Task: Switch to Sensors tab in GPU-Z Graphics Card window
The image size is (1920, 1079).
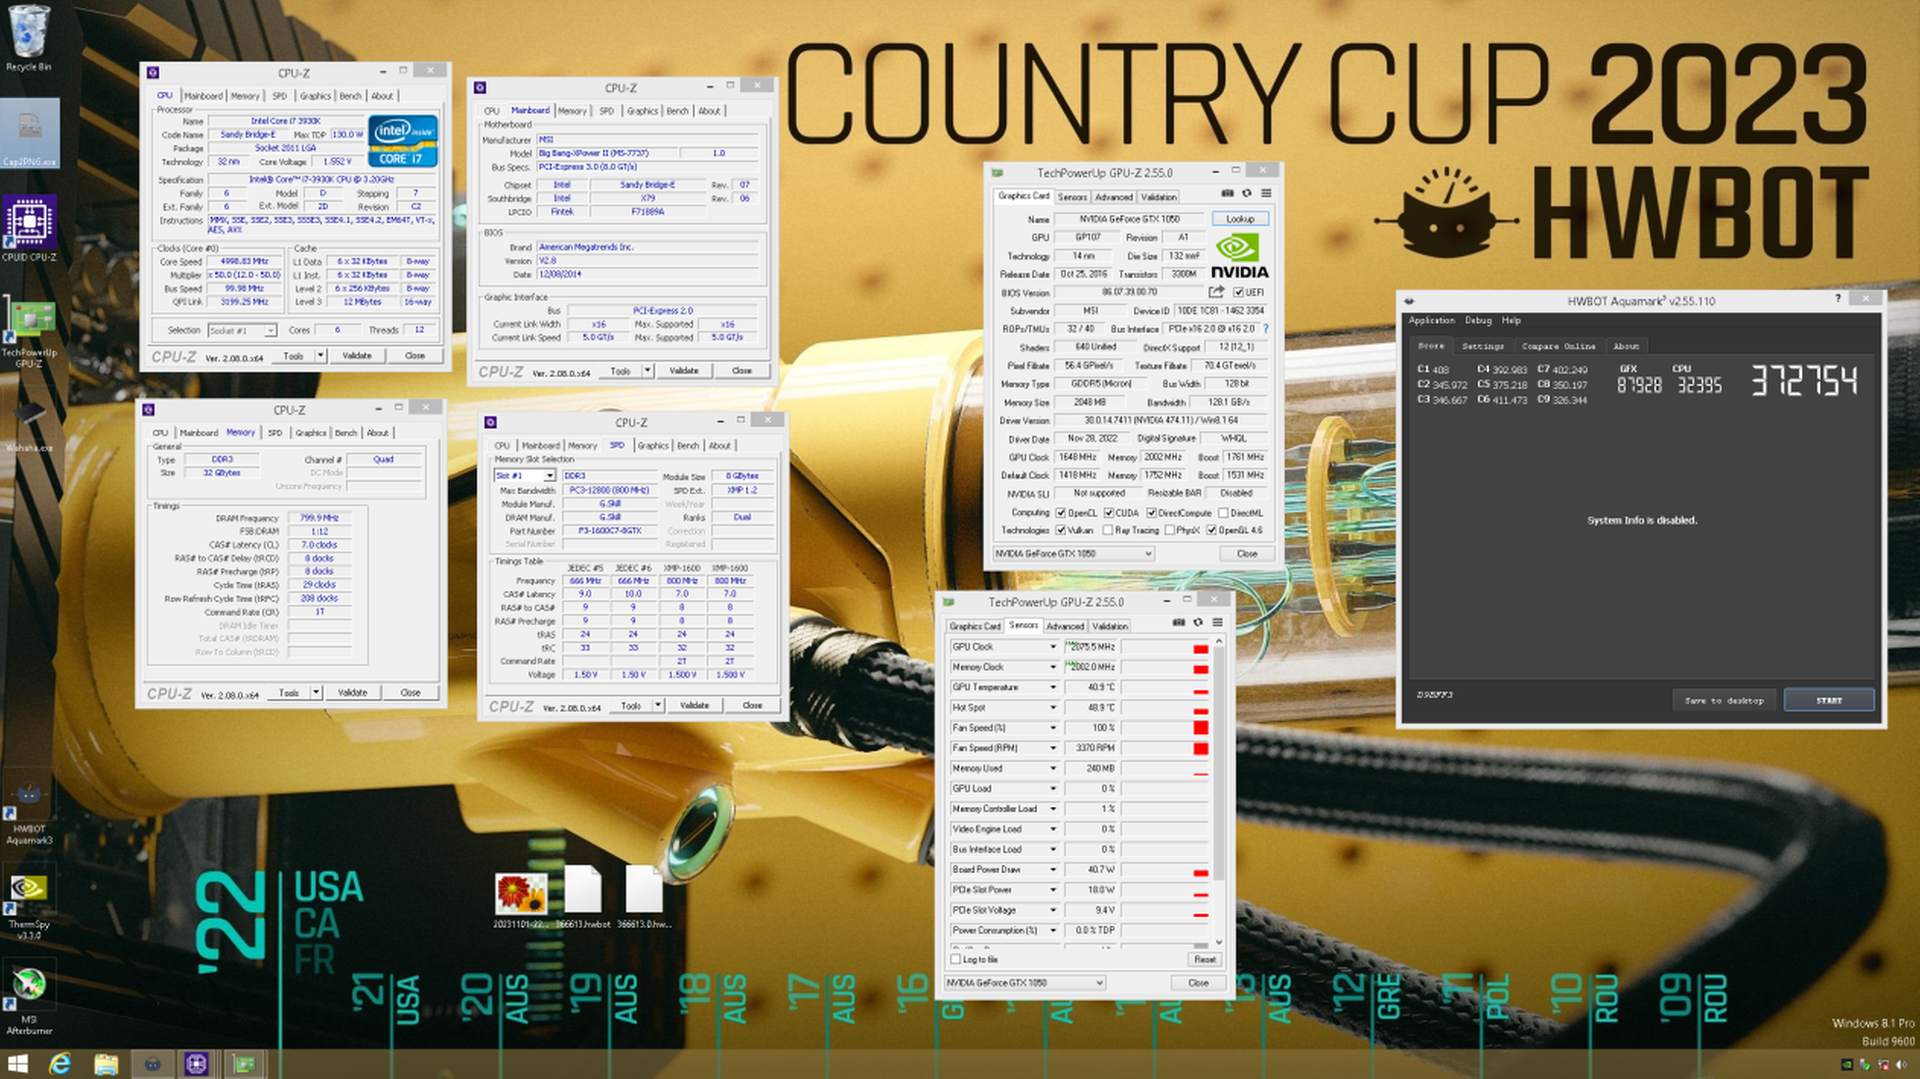Action: [x=1072, y=197]
